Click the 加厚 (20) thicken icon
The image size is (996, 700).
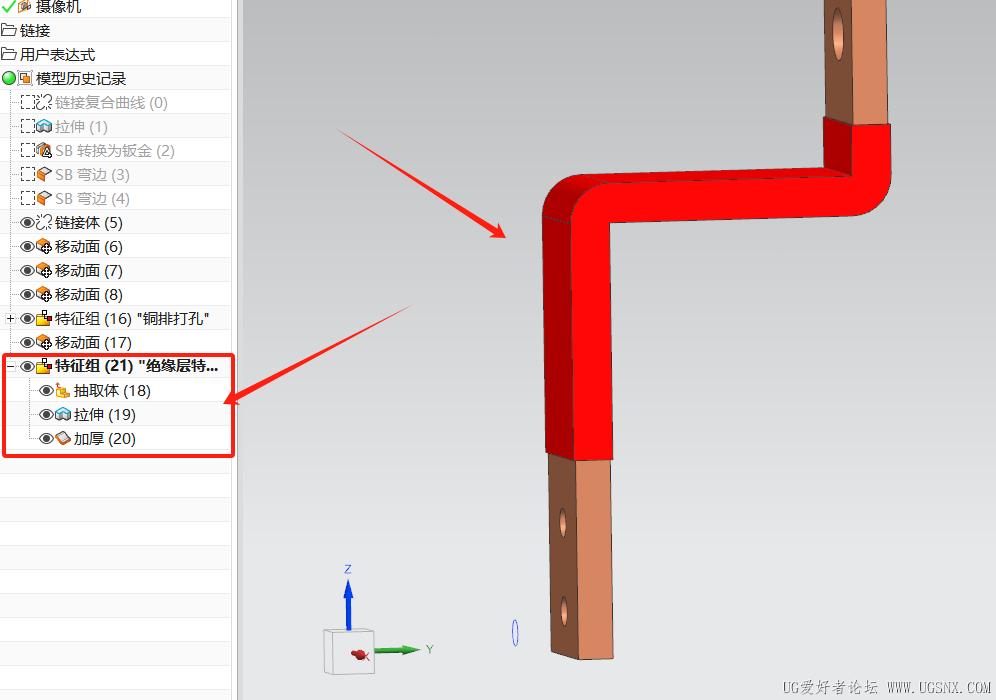[62, 438]
